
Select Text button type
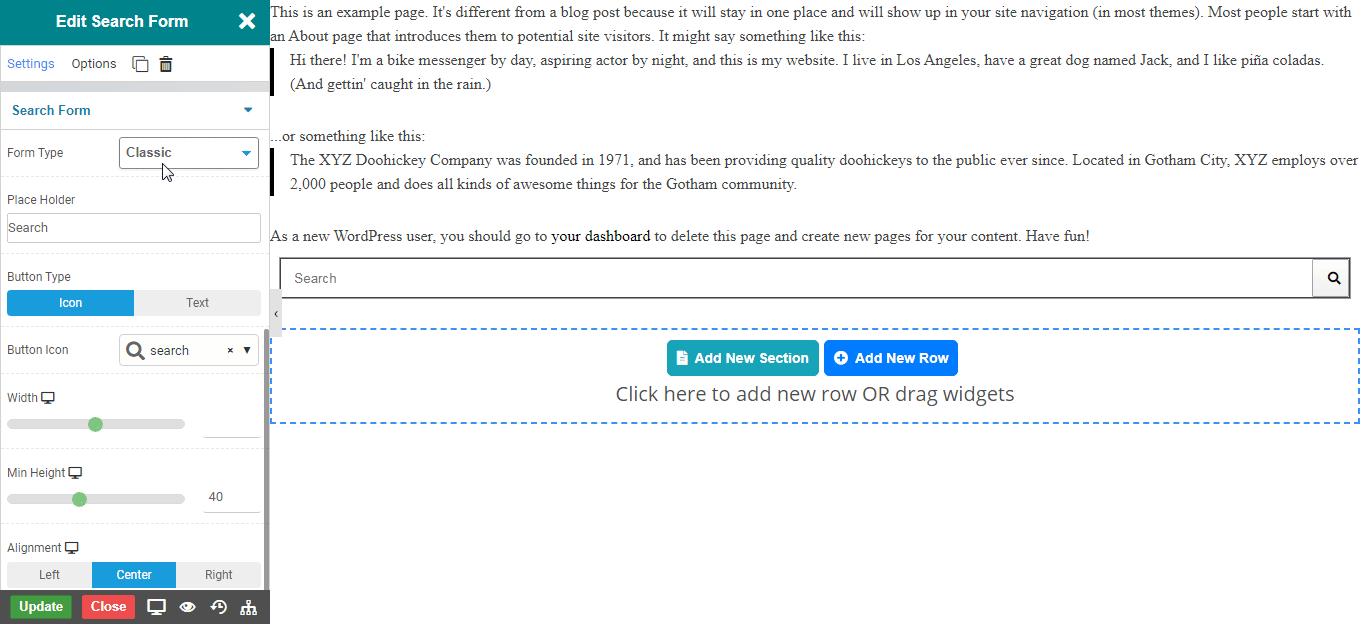tap(197, 303)
